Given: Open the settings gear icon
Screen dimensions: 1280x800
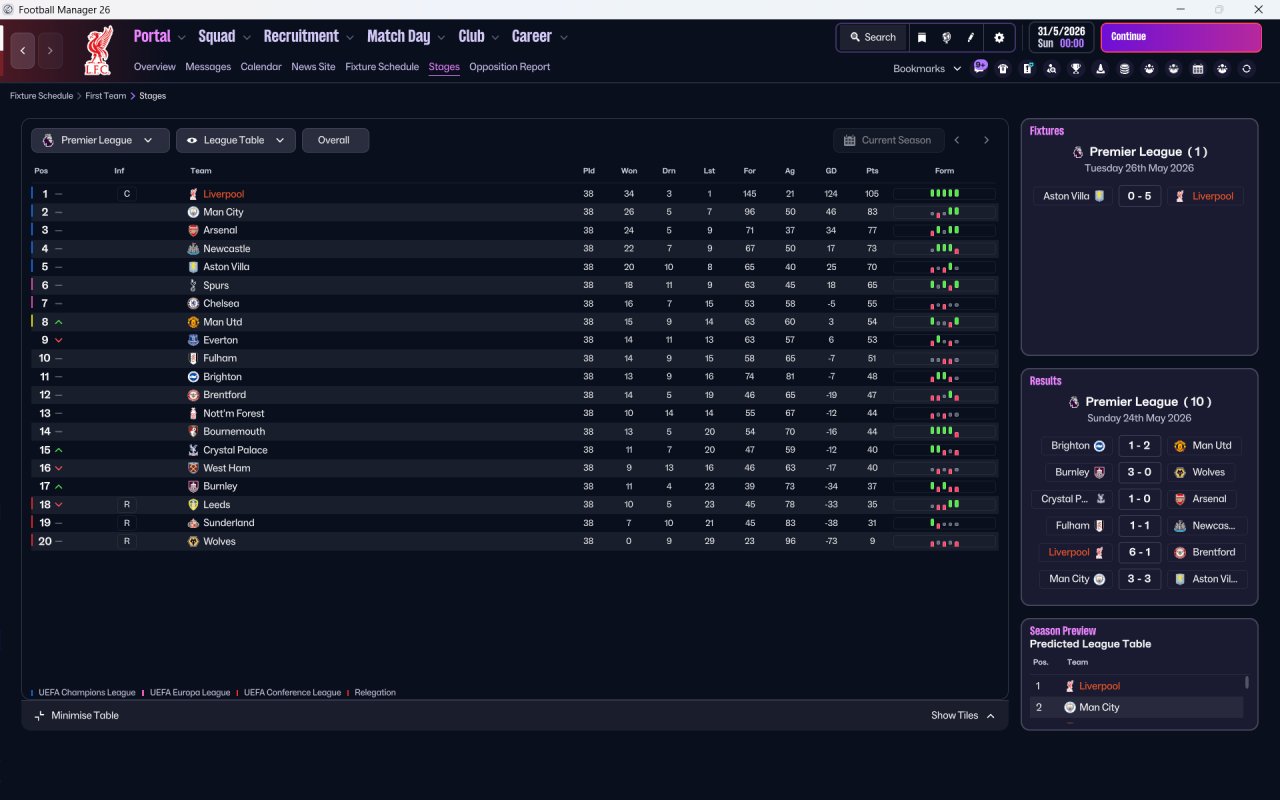Looking at the screenshot, I should (x=999, y=37).
